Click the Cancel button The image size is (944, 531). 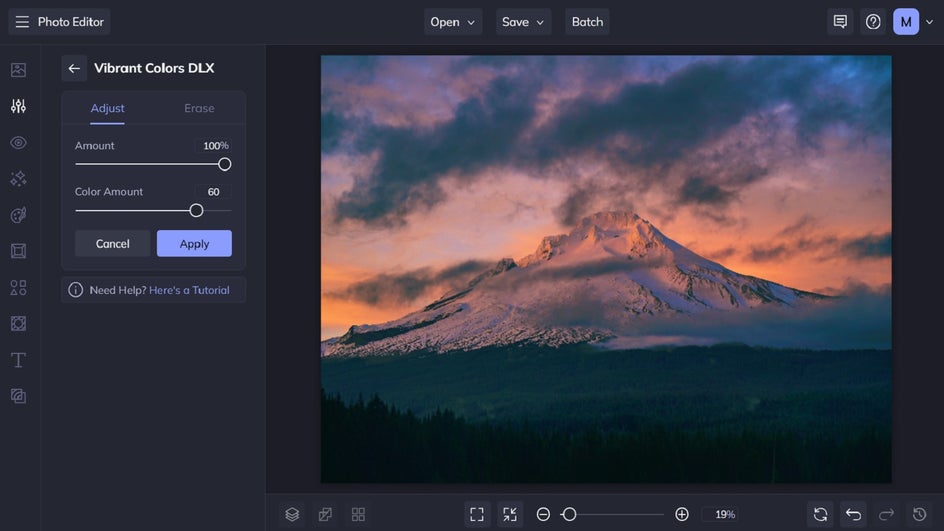click(113, 244)
